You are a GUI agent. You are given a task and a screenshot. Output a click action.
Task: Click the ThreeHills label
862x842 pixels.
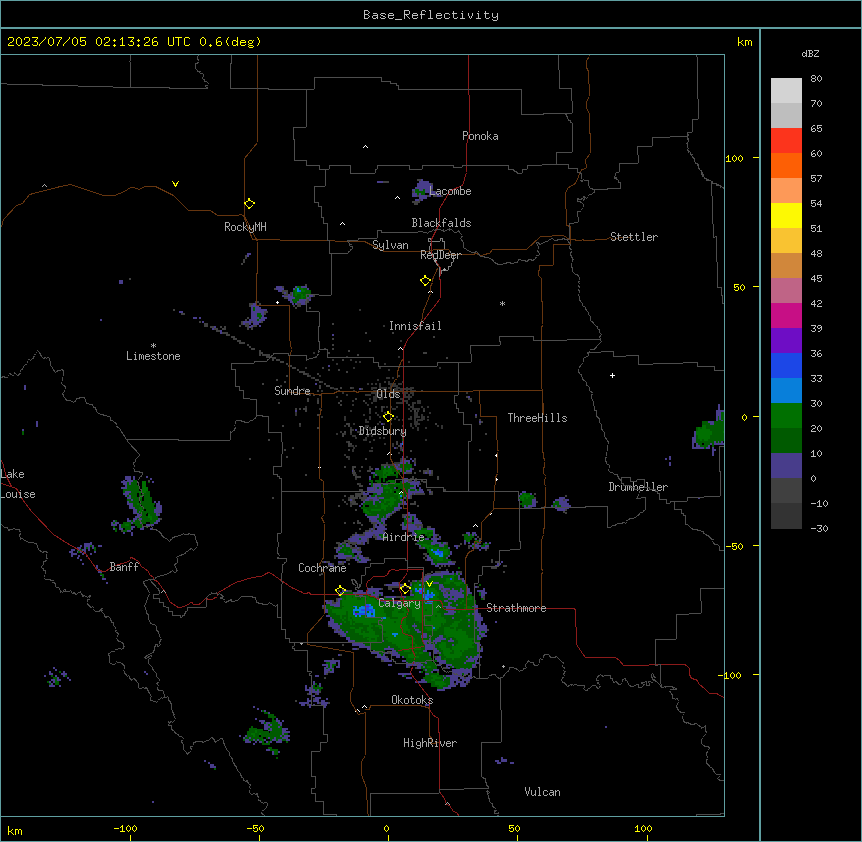tap(537, 418)
